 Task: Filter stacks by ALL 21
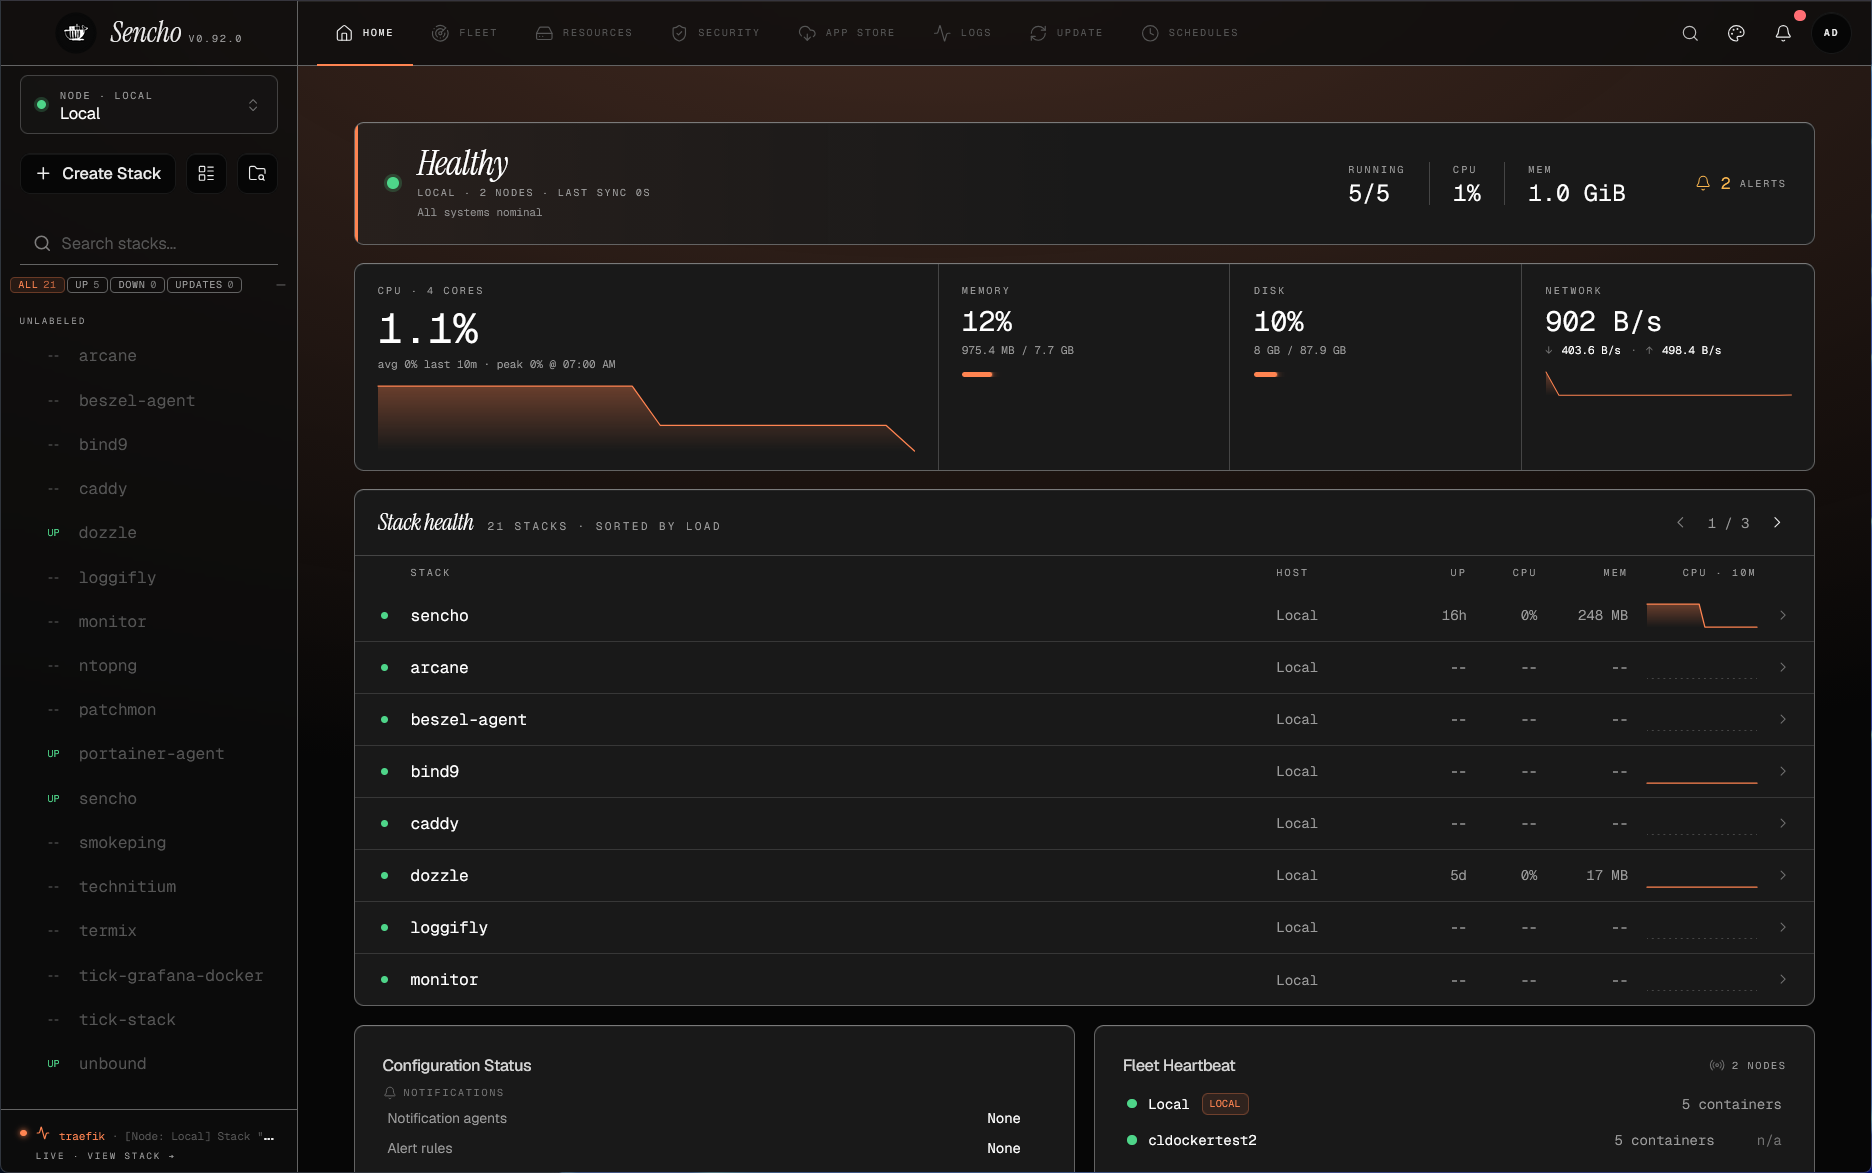[37, 285]
